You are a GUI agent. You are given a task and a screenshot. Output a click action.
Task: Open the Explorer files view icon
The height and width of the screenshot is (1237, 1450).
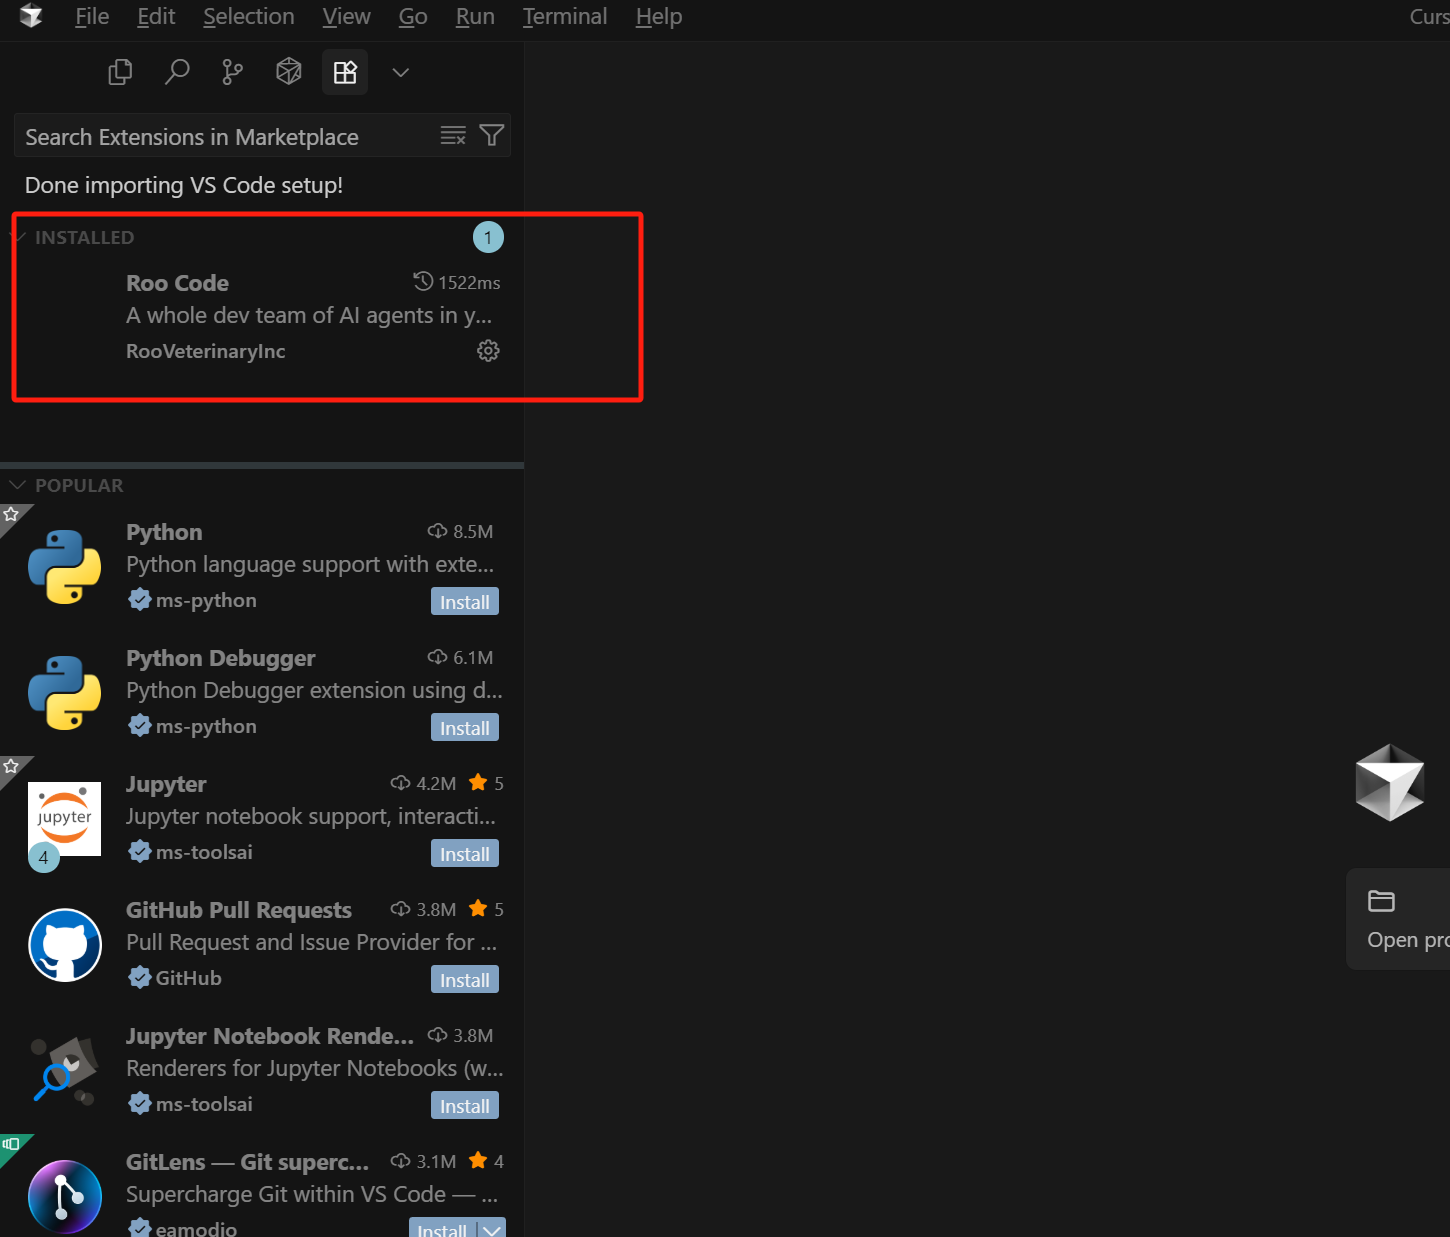(x=120, y=72)
